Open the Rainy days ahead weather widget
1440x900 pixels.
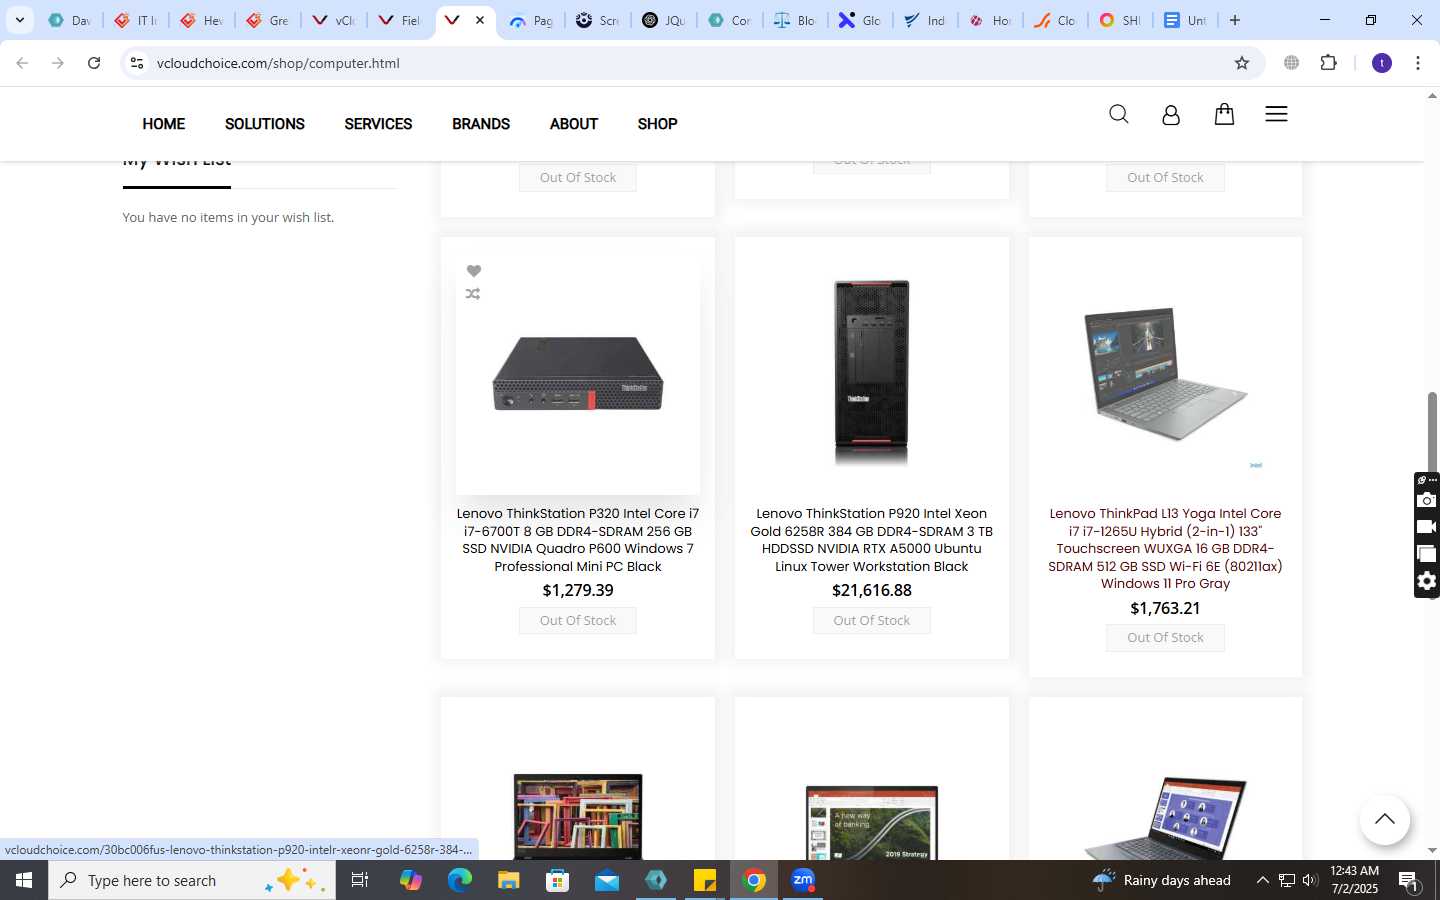click(1162, 880)
